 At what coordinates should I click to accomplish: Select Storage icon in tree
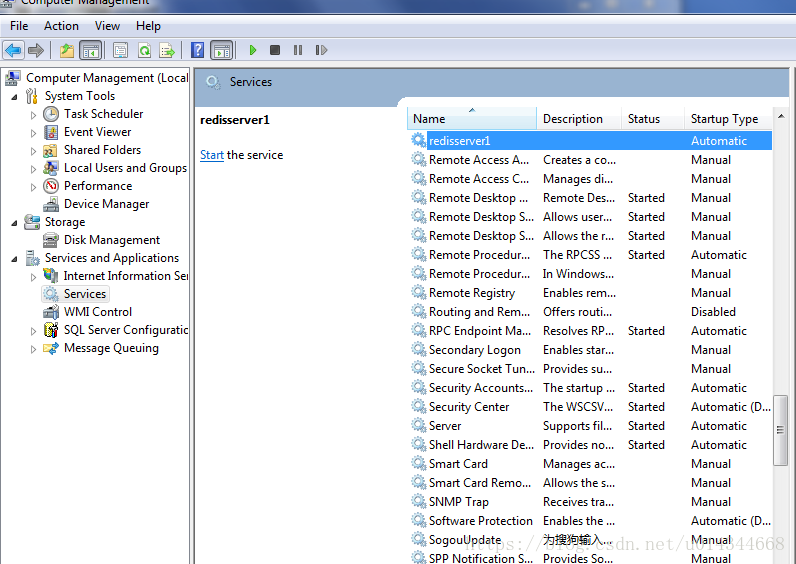(x=32, y=222)
